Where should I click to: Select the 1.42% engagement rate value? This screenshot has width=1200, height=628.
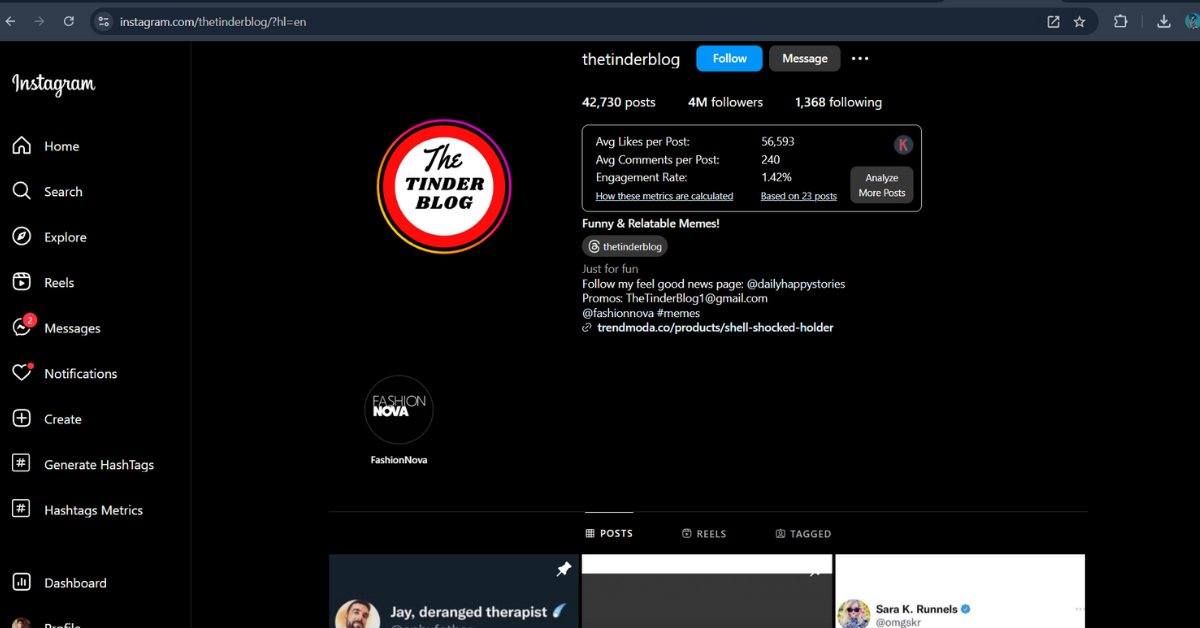pyautogui.click(x=776, y=177)
